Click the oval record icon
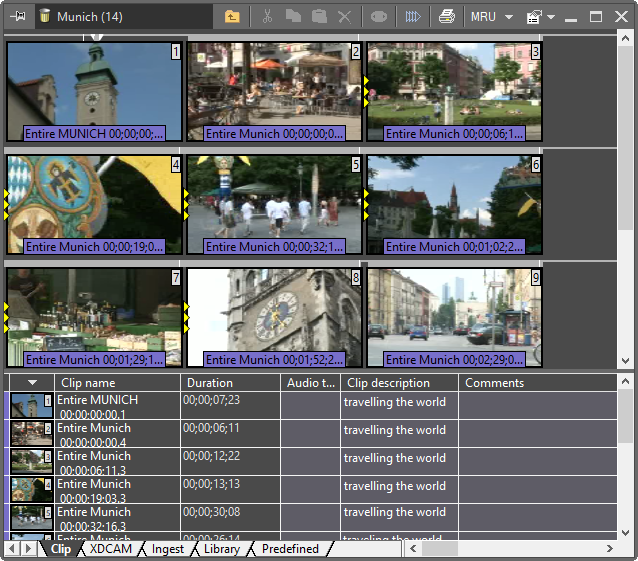 378,17
